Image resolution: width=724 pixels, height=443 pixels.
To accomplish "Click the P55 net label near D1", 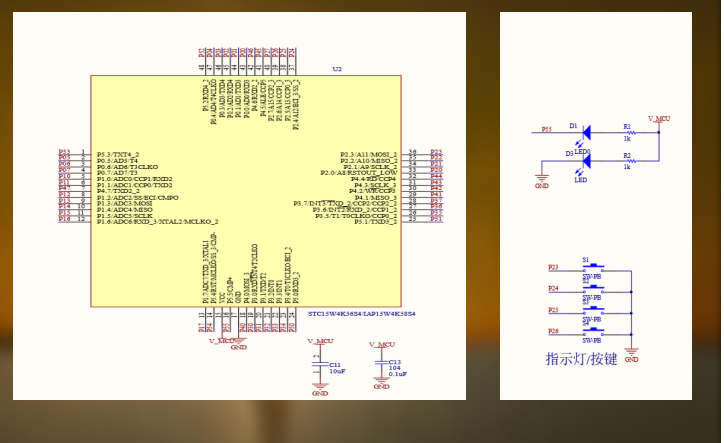I will [546, 129].
